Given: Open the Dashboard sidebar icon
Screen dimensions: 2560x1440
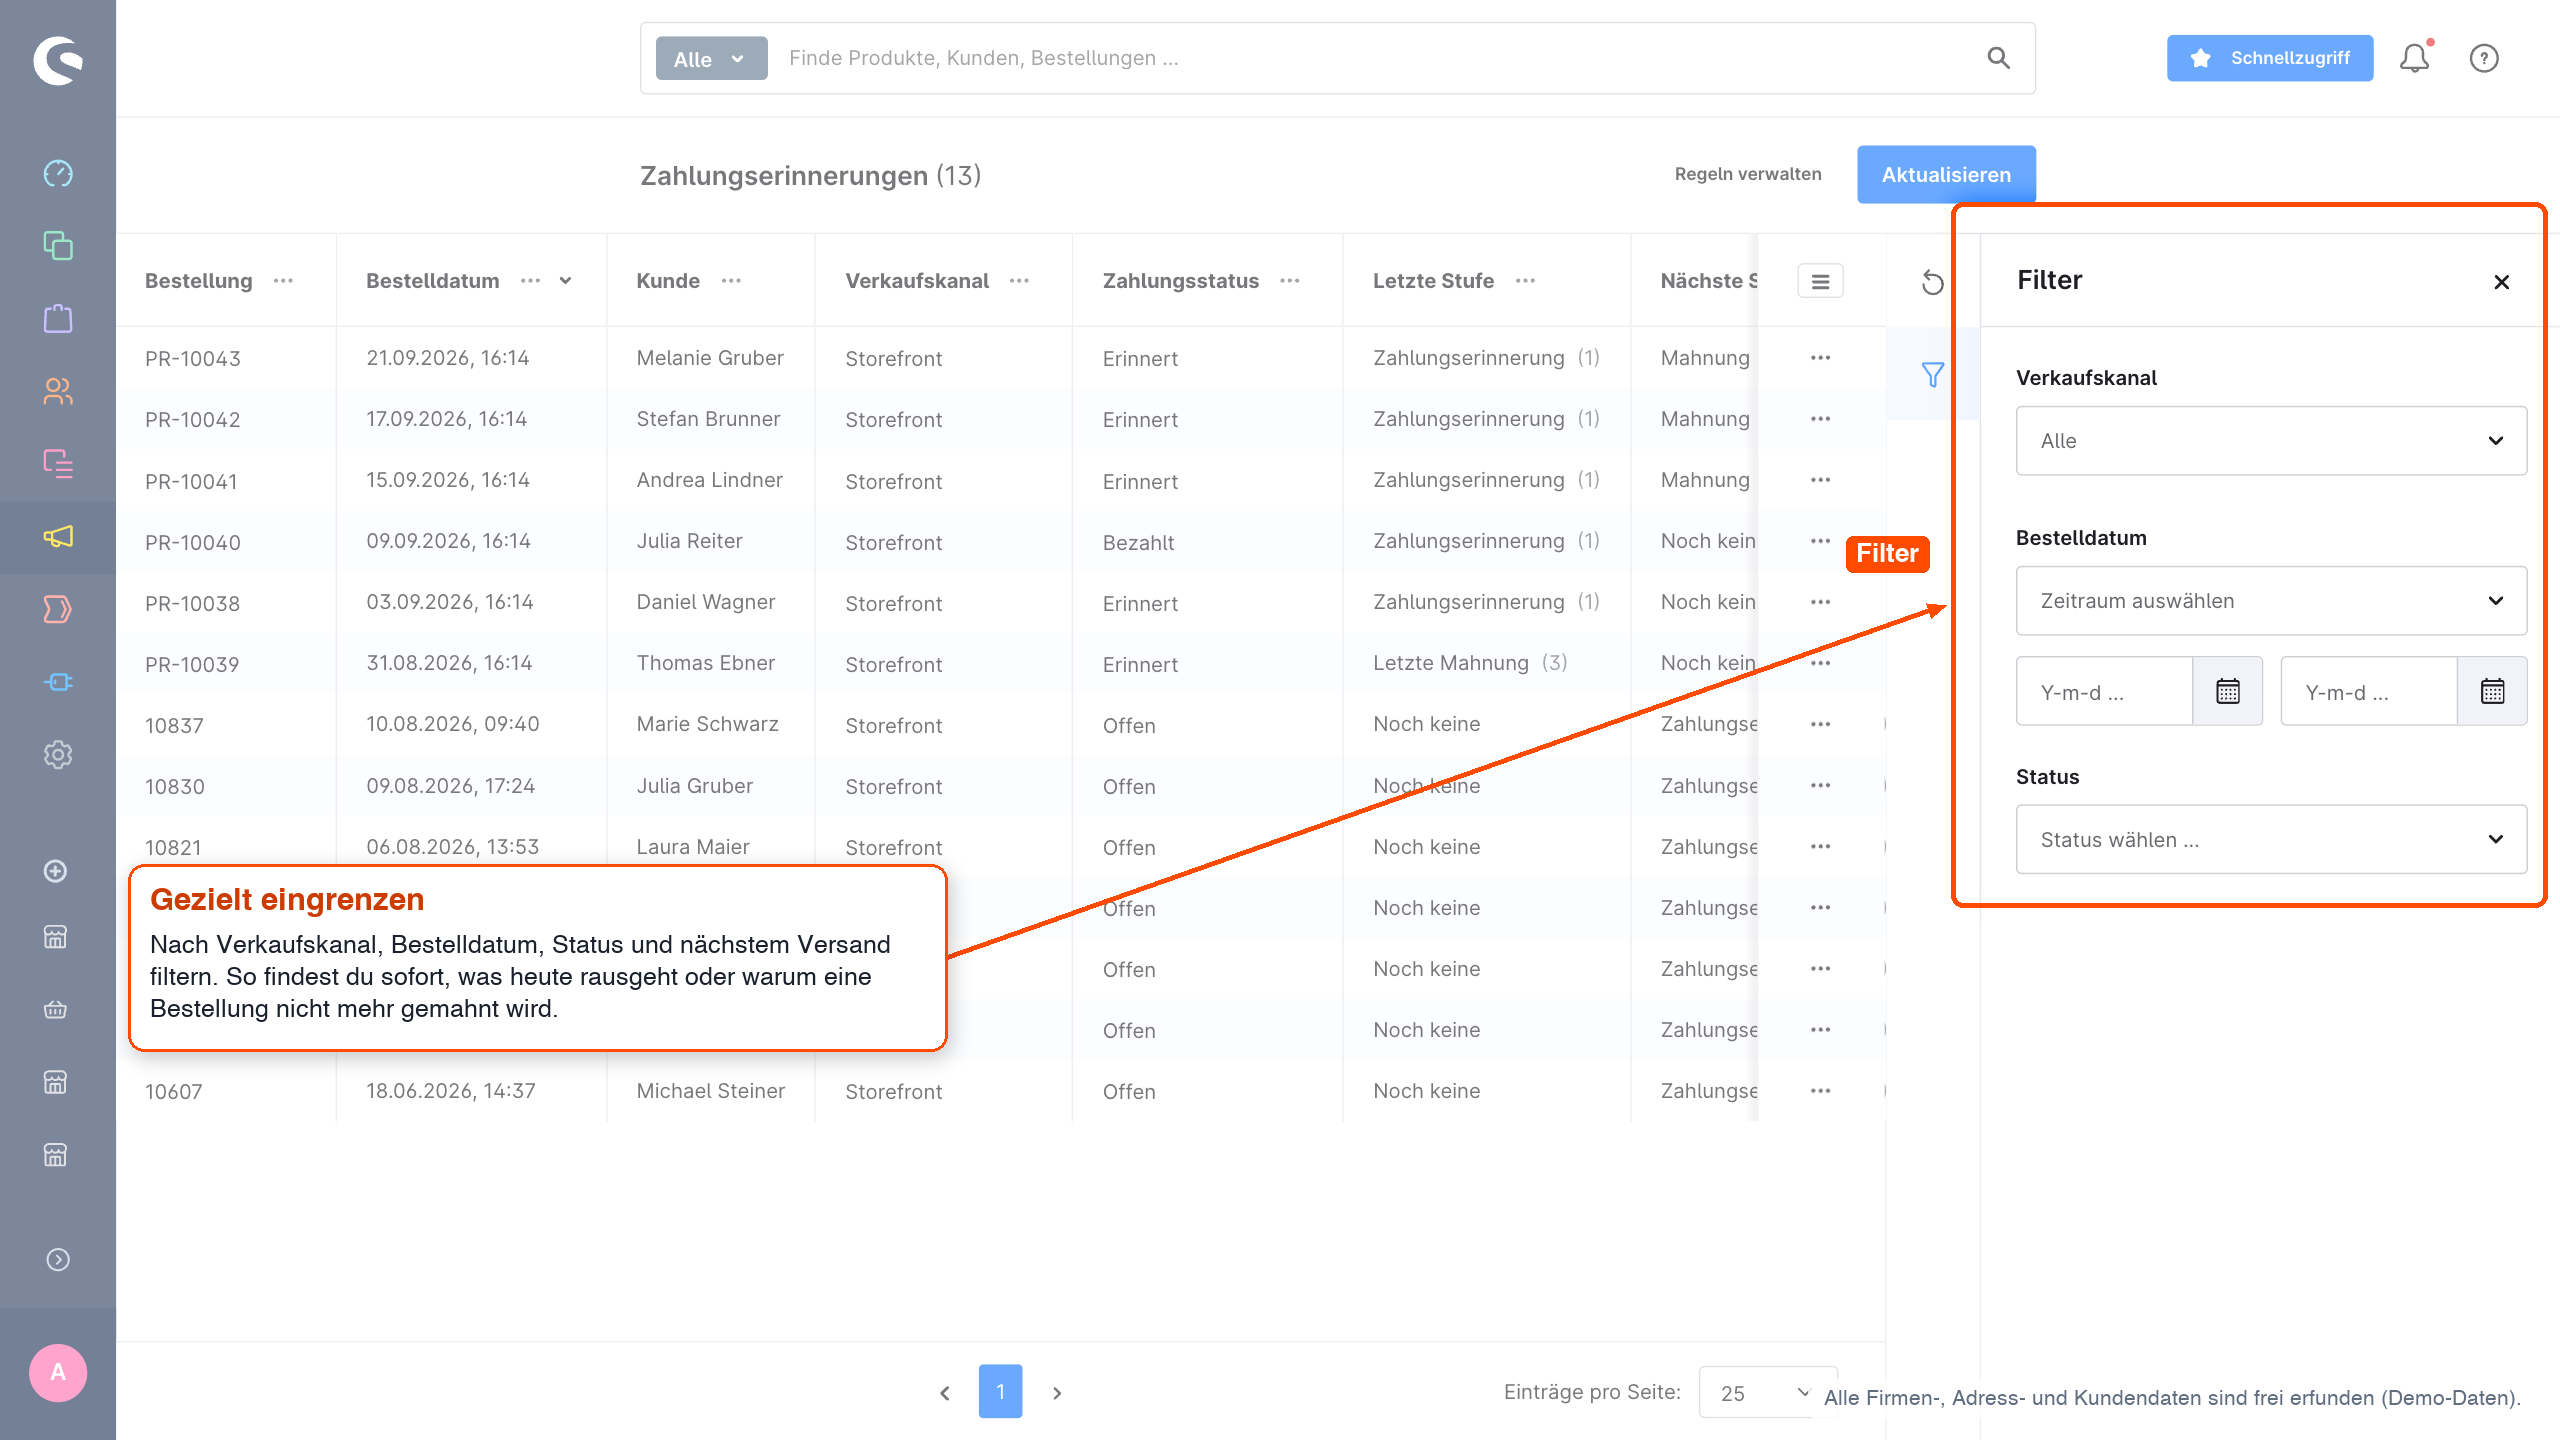Looking at the screenshot, I should pos(58,173).
